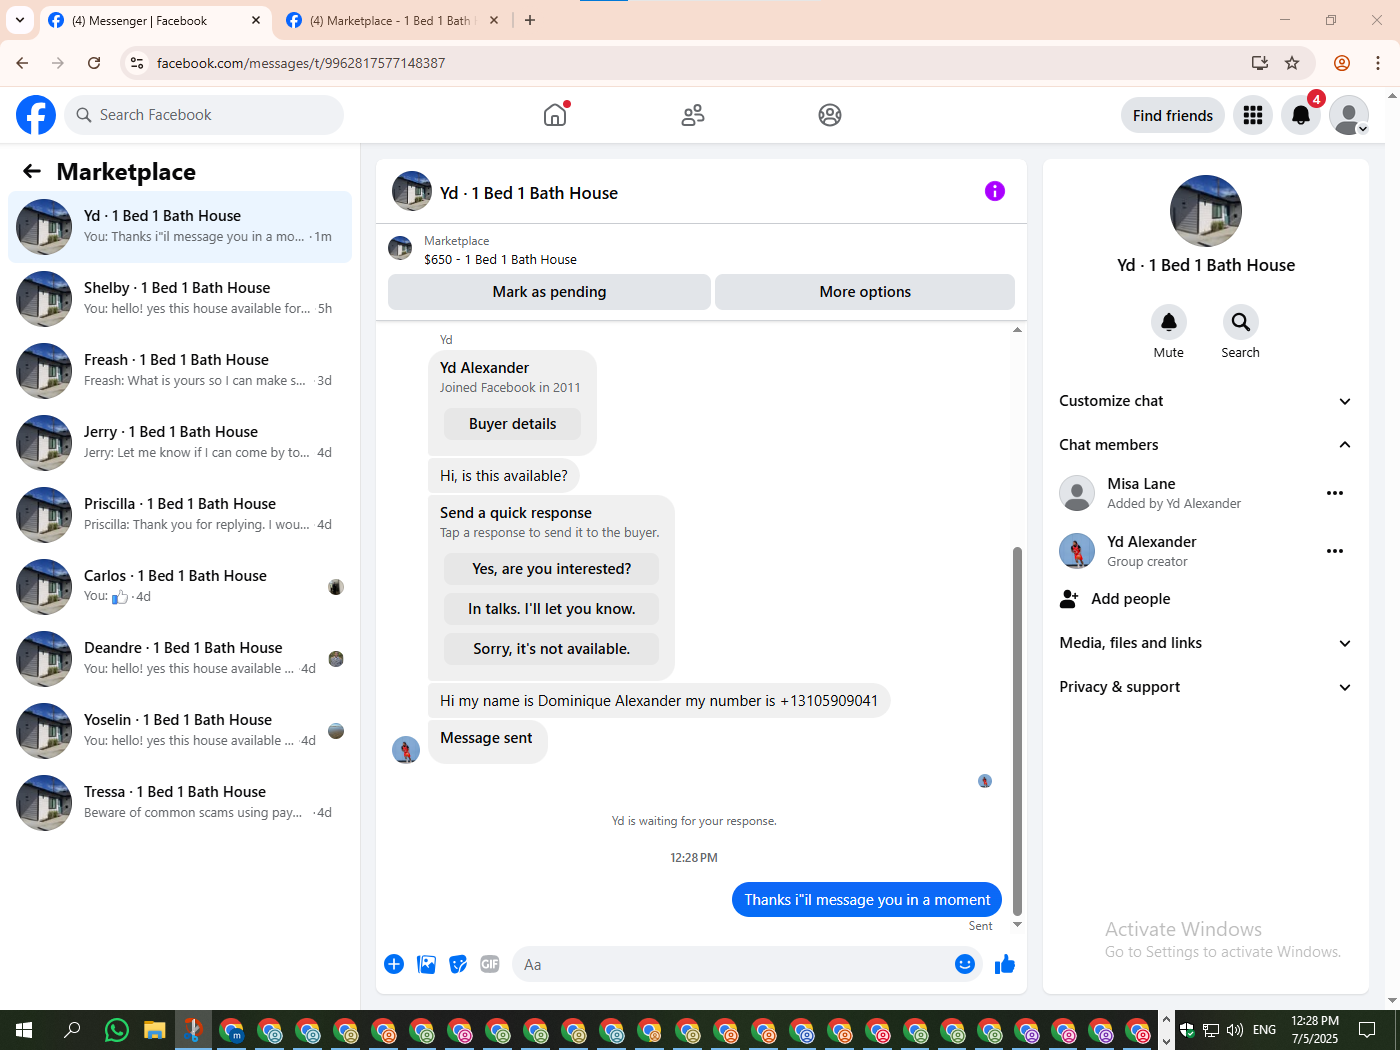The width and height of the screenshot is (1400, 1050).
Task: Open the Facebook home logo
Action: 36,115
